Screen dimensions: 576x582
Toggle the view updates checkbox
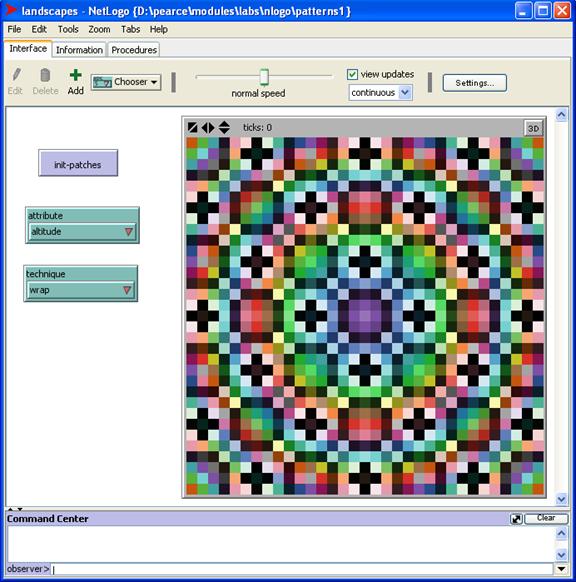pos(352,74)
